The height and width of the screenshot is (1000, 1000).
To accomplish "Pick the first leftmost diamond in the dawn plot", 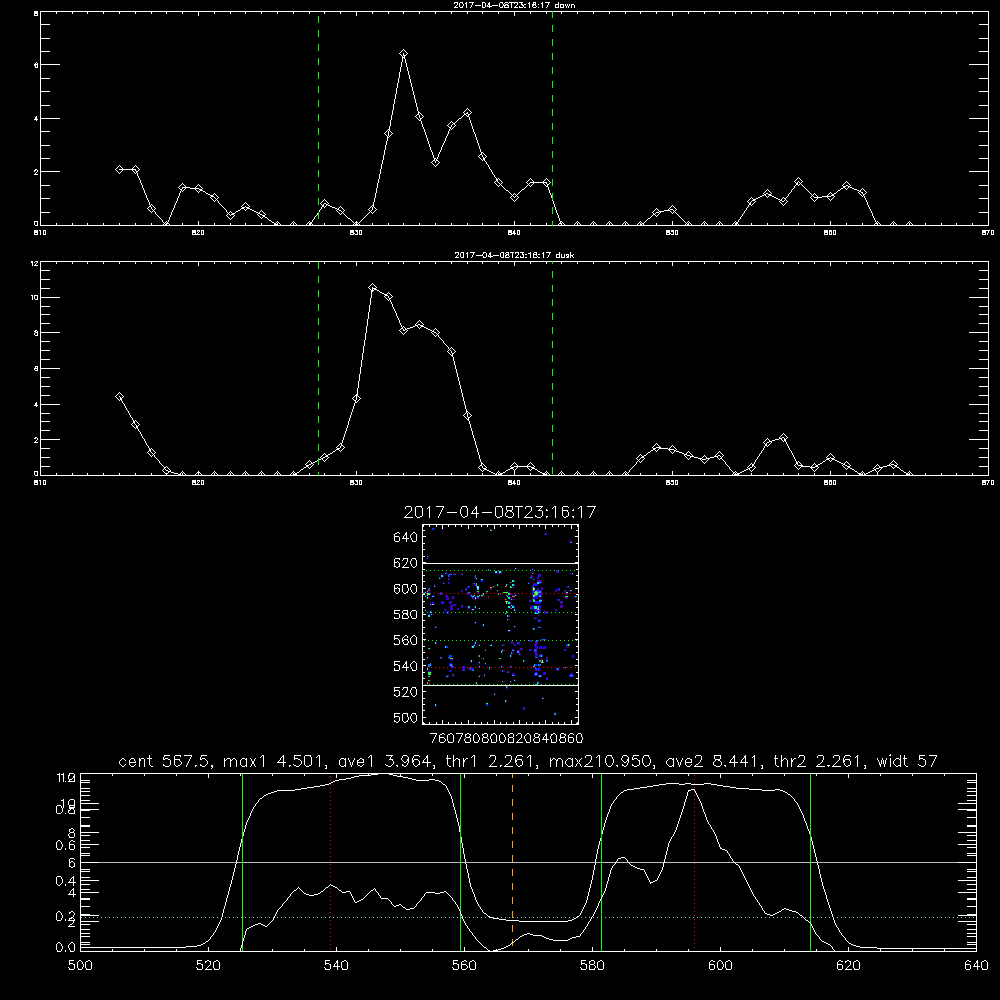I will point(119,169).
